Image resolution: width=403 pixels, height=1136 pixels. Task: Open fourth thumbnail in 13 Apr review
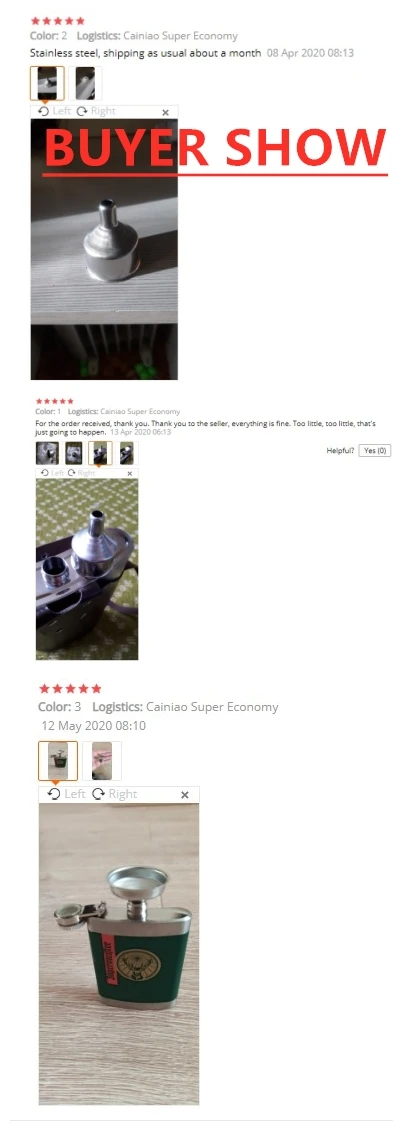coord(126,453)
